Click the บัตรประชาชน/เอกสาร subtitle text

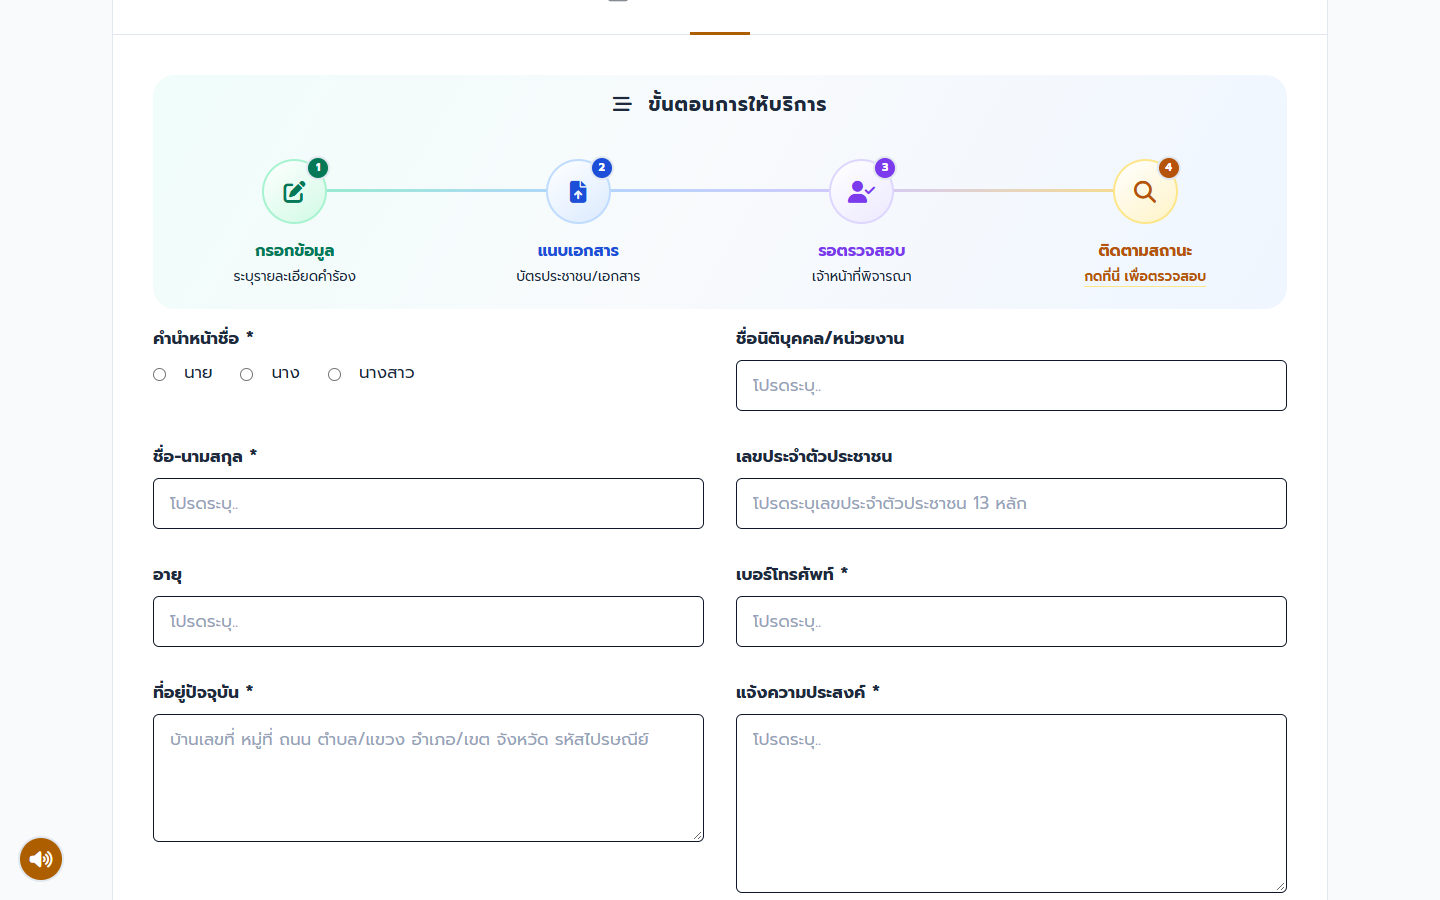coord(578,277)
